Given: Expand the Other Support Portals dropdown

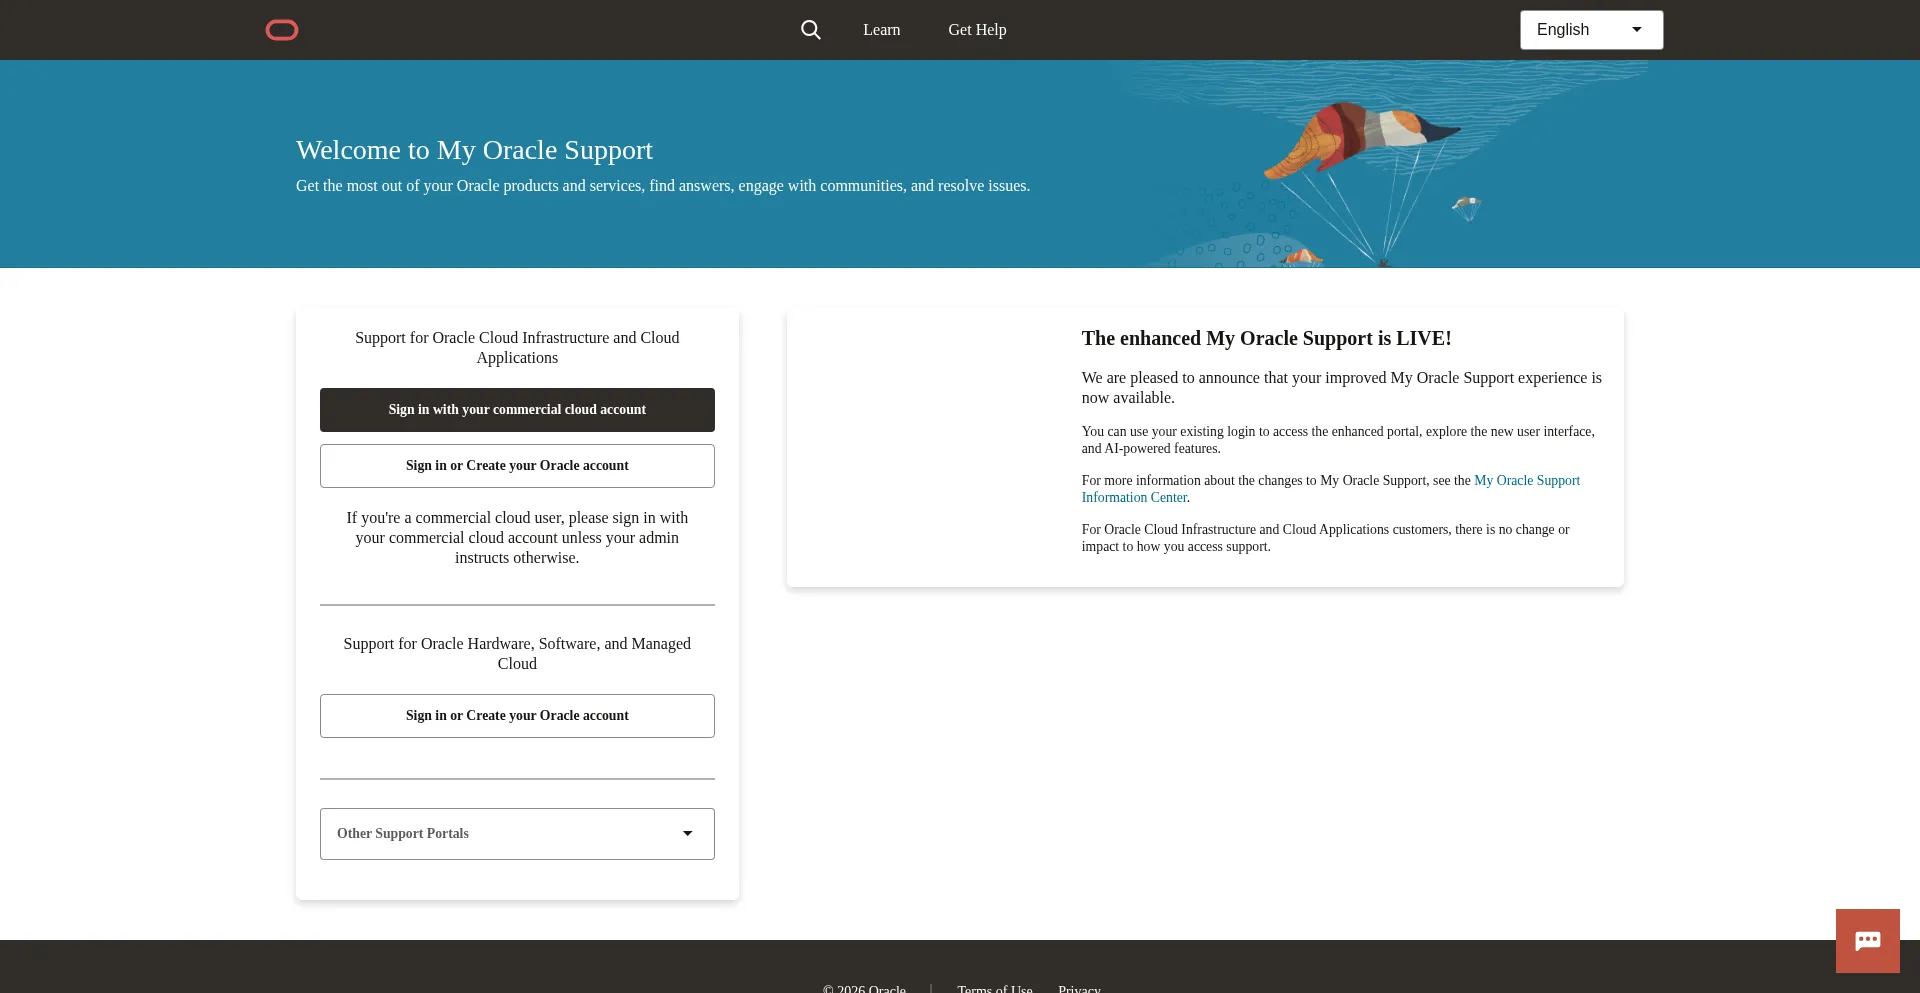Looking at the screenshot, I should click(517, 834).
